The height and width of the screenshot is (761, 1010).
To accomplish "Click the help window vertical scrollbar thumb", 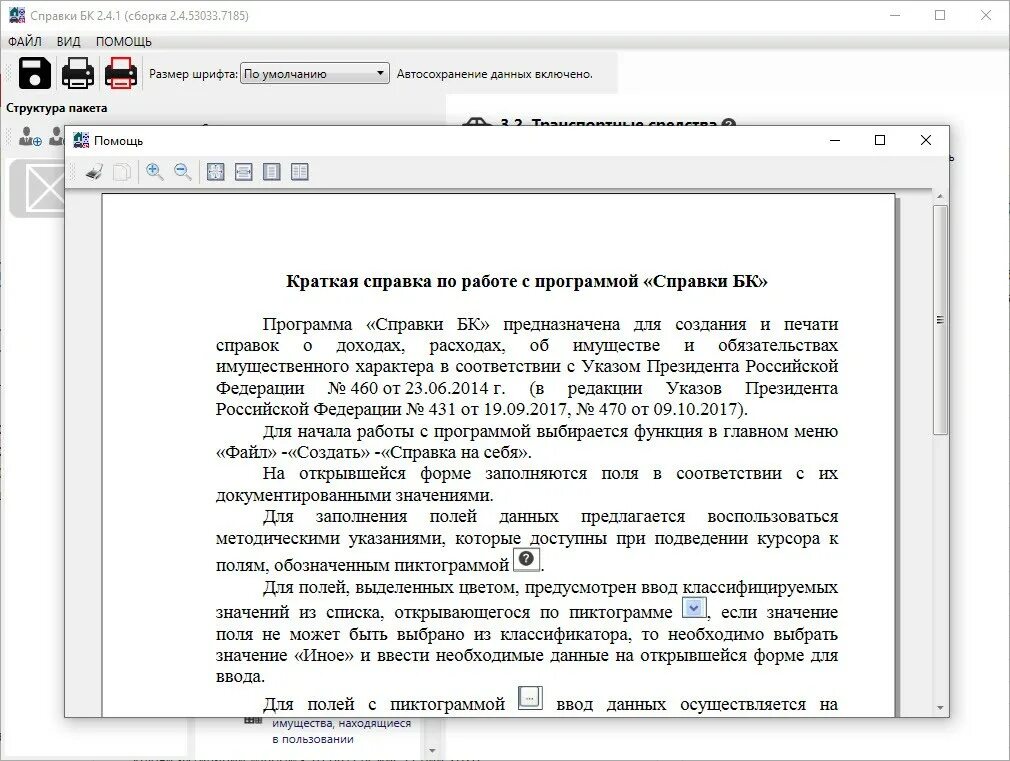I will coord(940,320).
